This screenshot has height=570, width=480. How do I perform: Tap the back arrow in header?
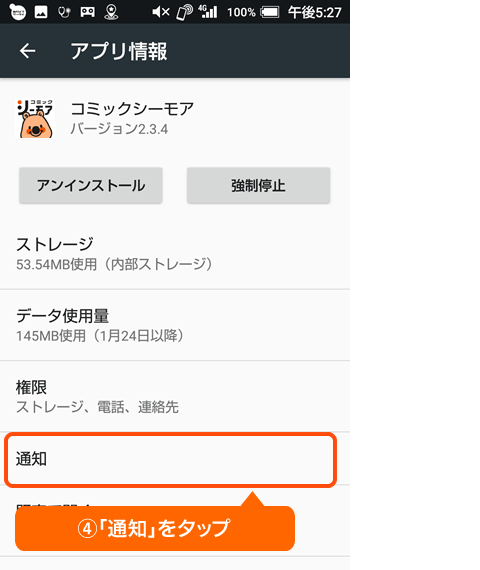pos(28,51)
